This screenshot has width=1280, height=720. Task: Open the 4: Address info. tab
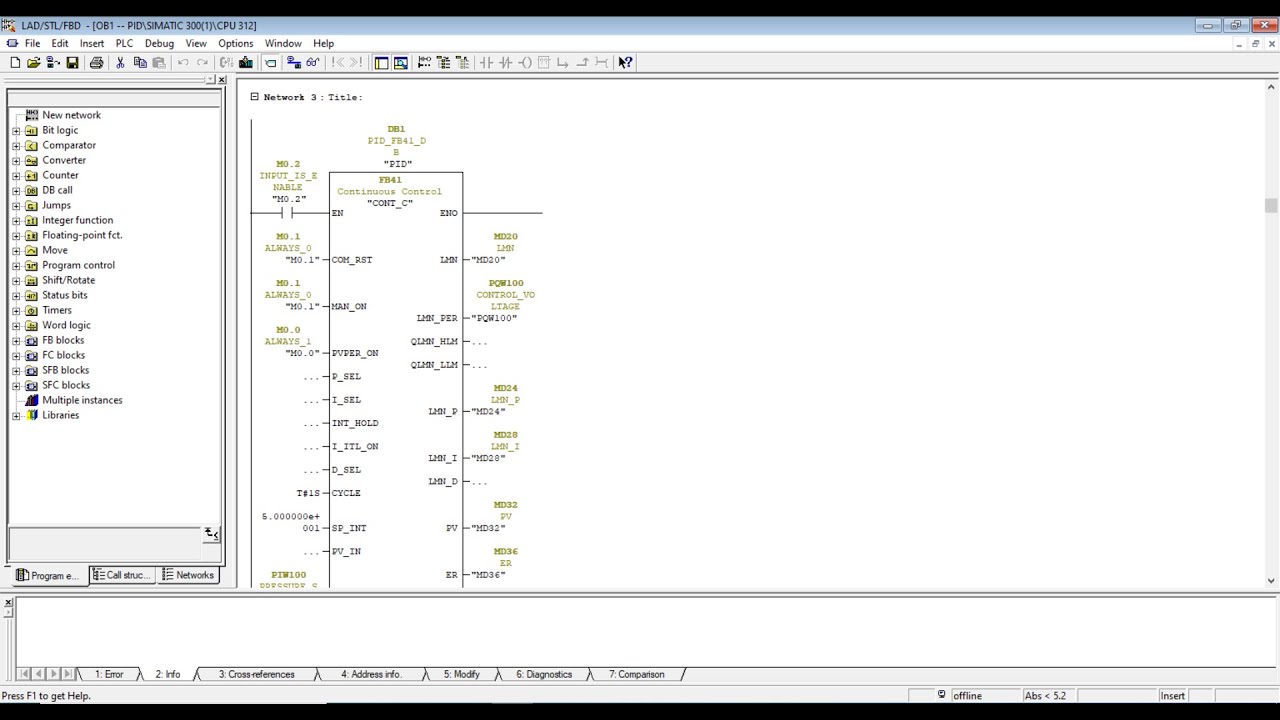[x=371, y=674]
